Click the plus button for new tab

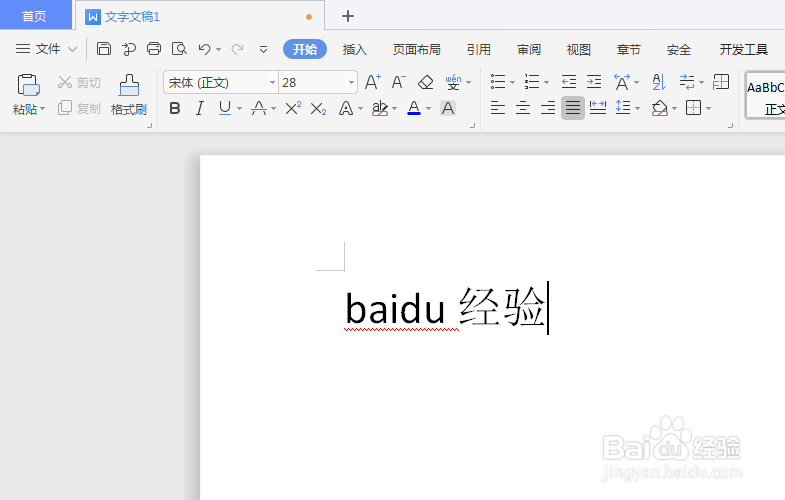click(348, 16)
